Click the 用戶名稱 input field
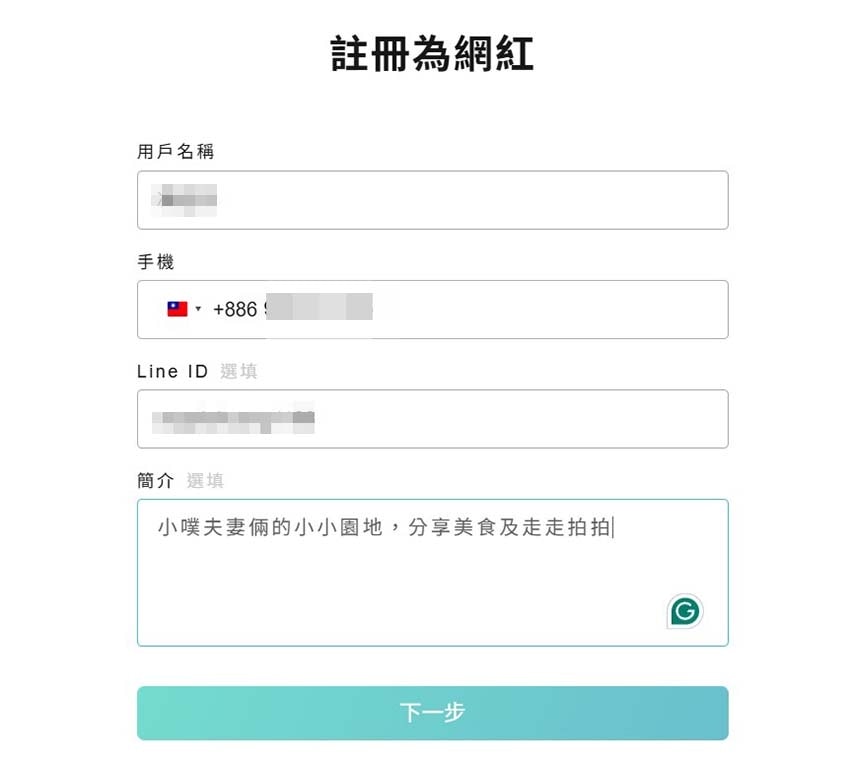 [432, 200]
